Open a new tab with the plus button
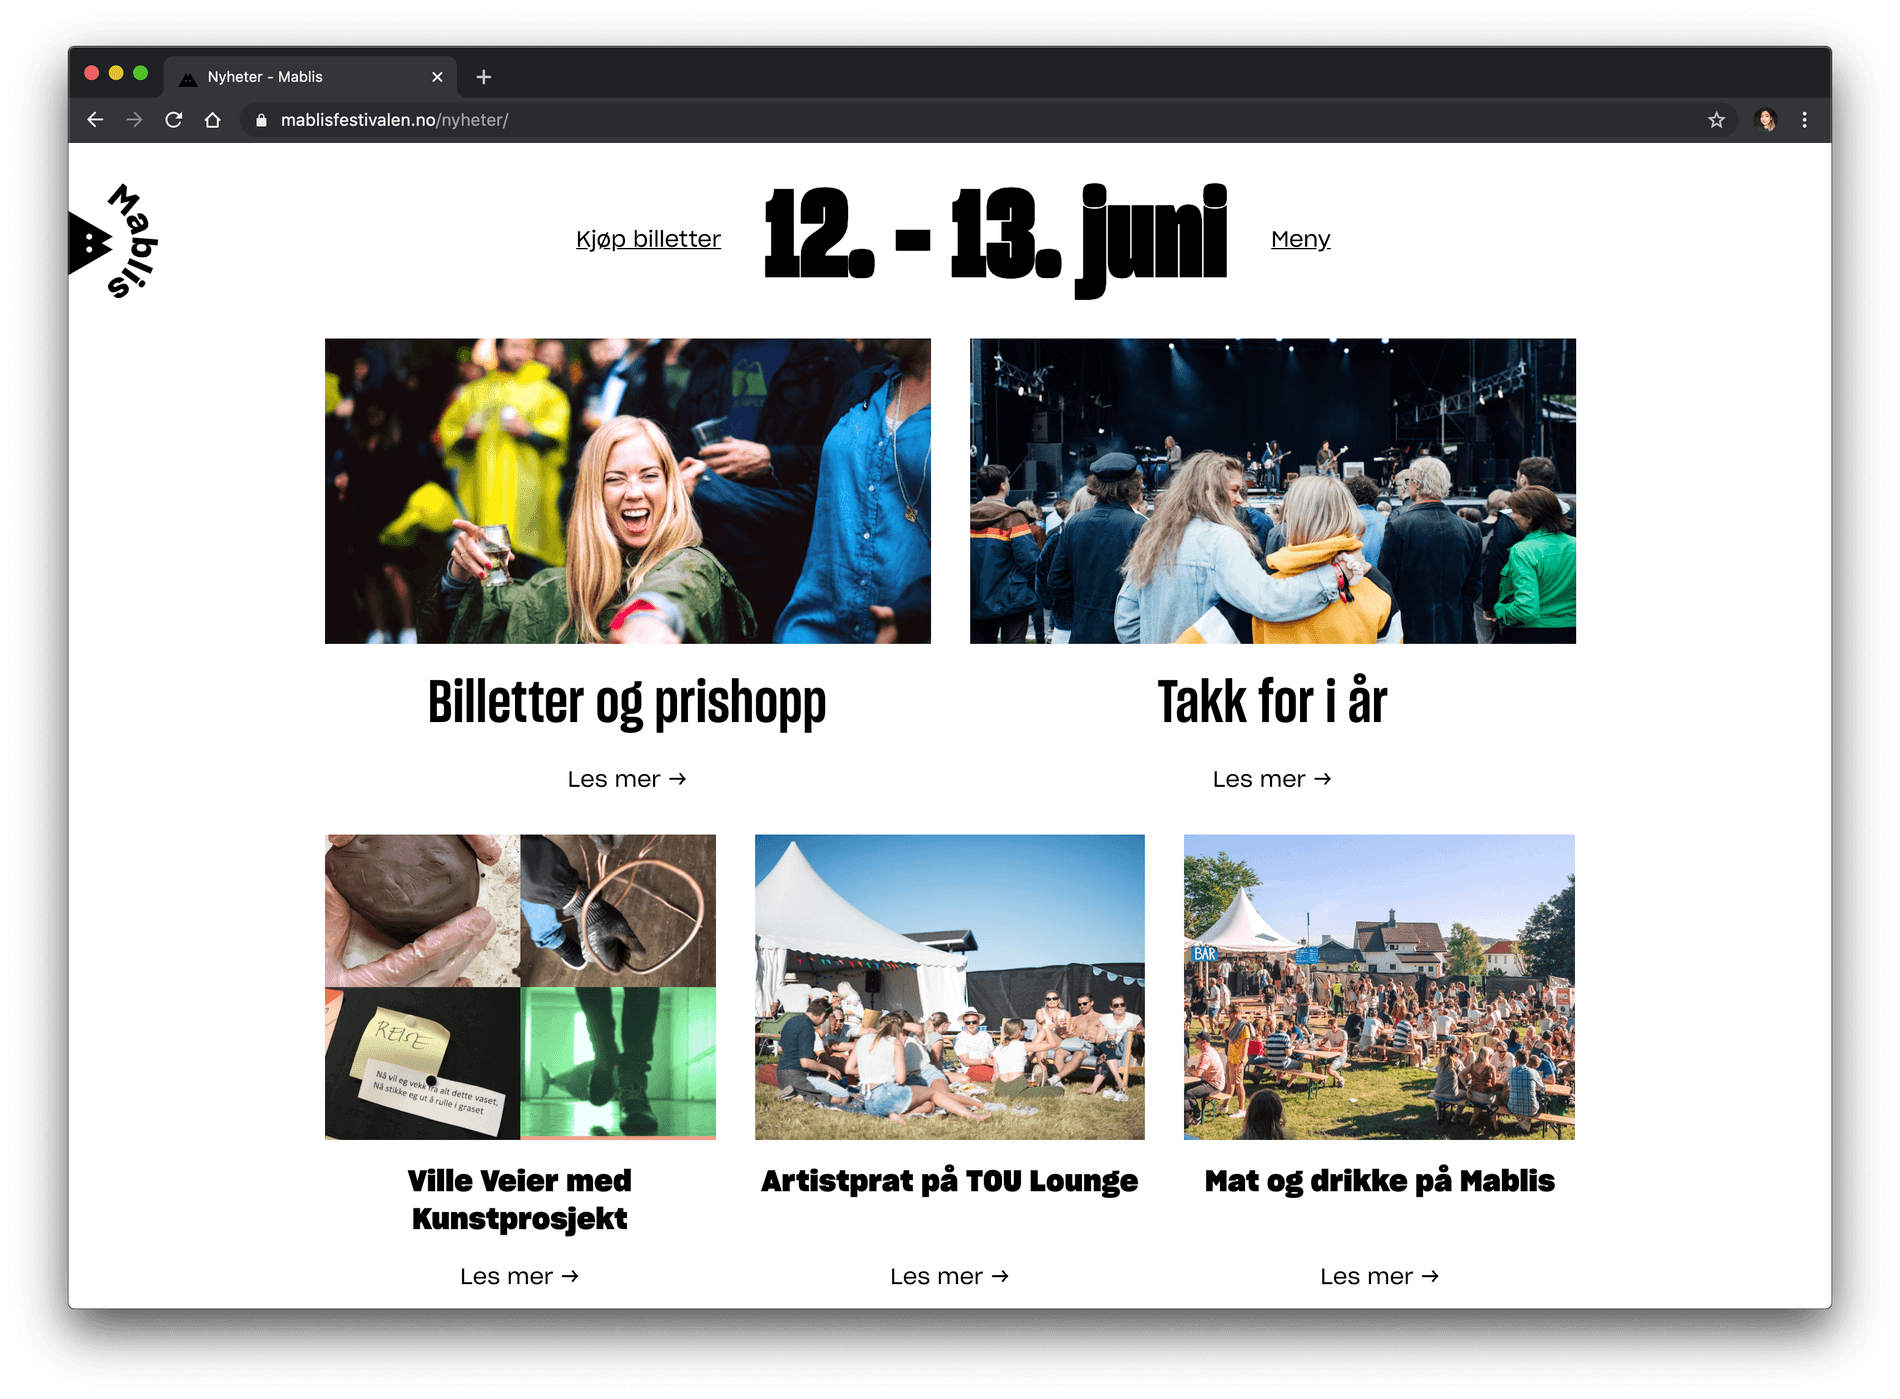This screenshot has height=1399, width=1900. tap(483, 77)
